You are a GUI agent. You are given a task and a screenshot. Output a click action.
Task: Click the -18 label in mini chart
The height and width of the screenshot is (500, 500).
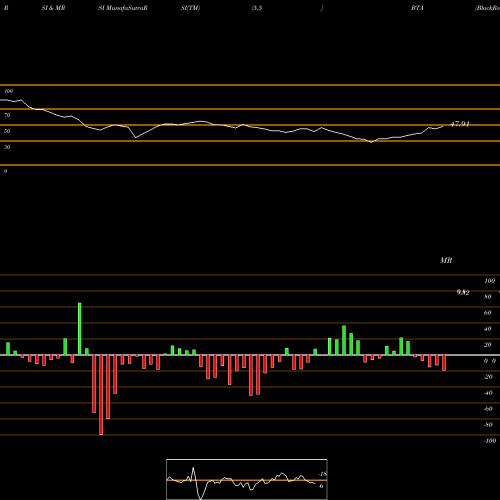point(323,474)
